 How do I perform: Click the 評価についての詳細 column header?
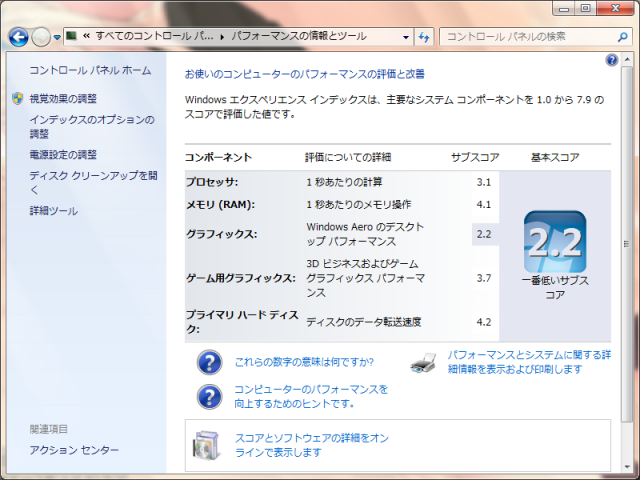pyautogui.click(x=348, y=157)
